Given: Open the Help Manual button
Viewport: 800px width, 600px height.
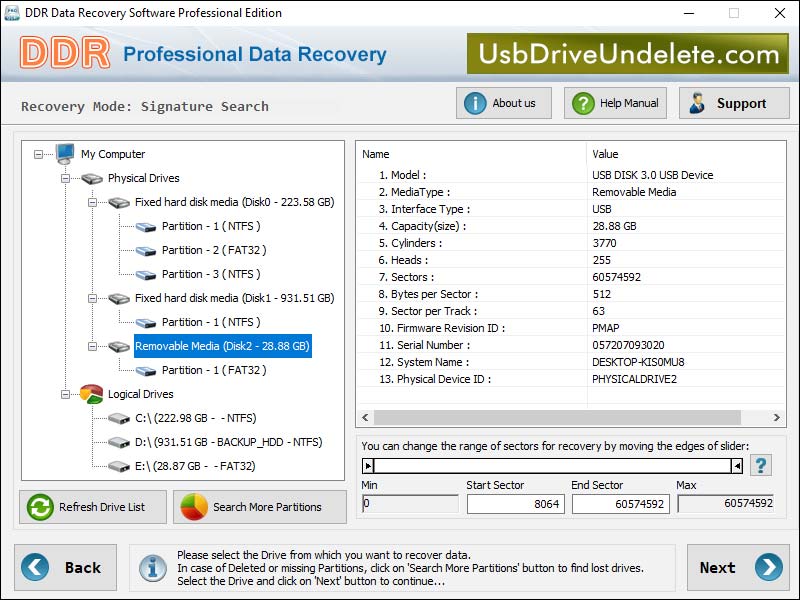Looking at the screenshot, I should click(x=615, y=103).
